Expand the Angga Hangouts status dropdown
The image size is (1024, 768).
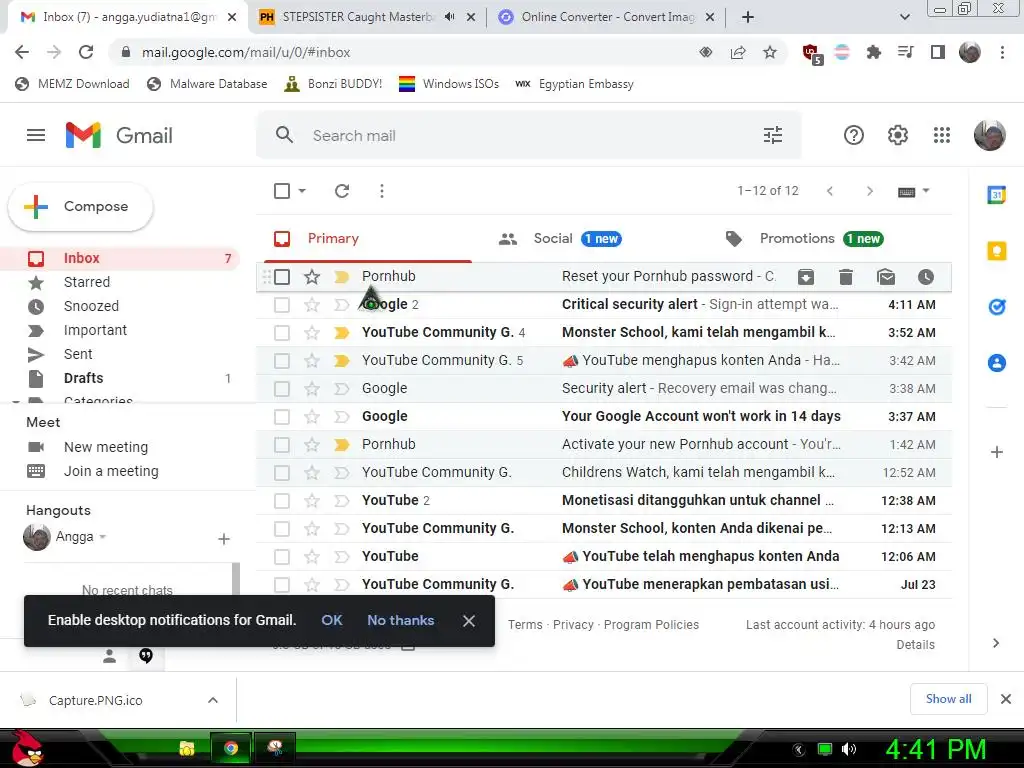(103, 537)
